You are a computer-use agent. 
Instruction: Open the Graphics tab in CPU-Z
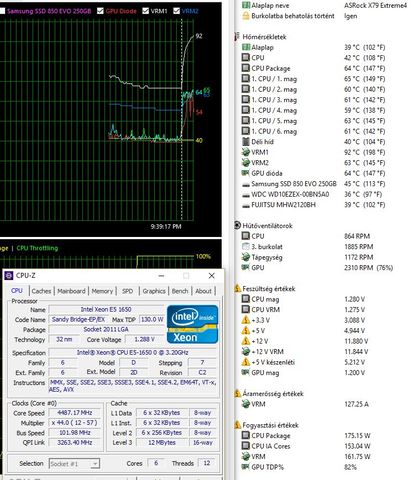pyautogui.click(x=154, y=291)
